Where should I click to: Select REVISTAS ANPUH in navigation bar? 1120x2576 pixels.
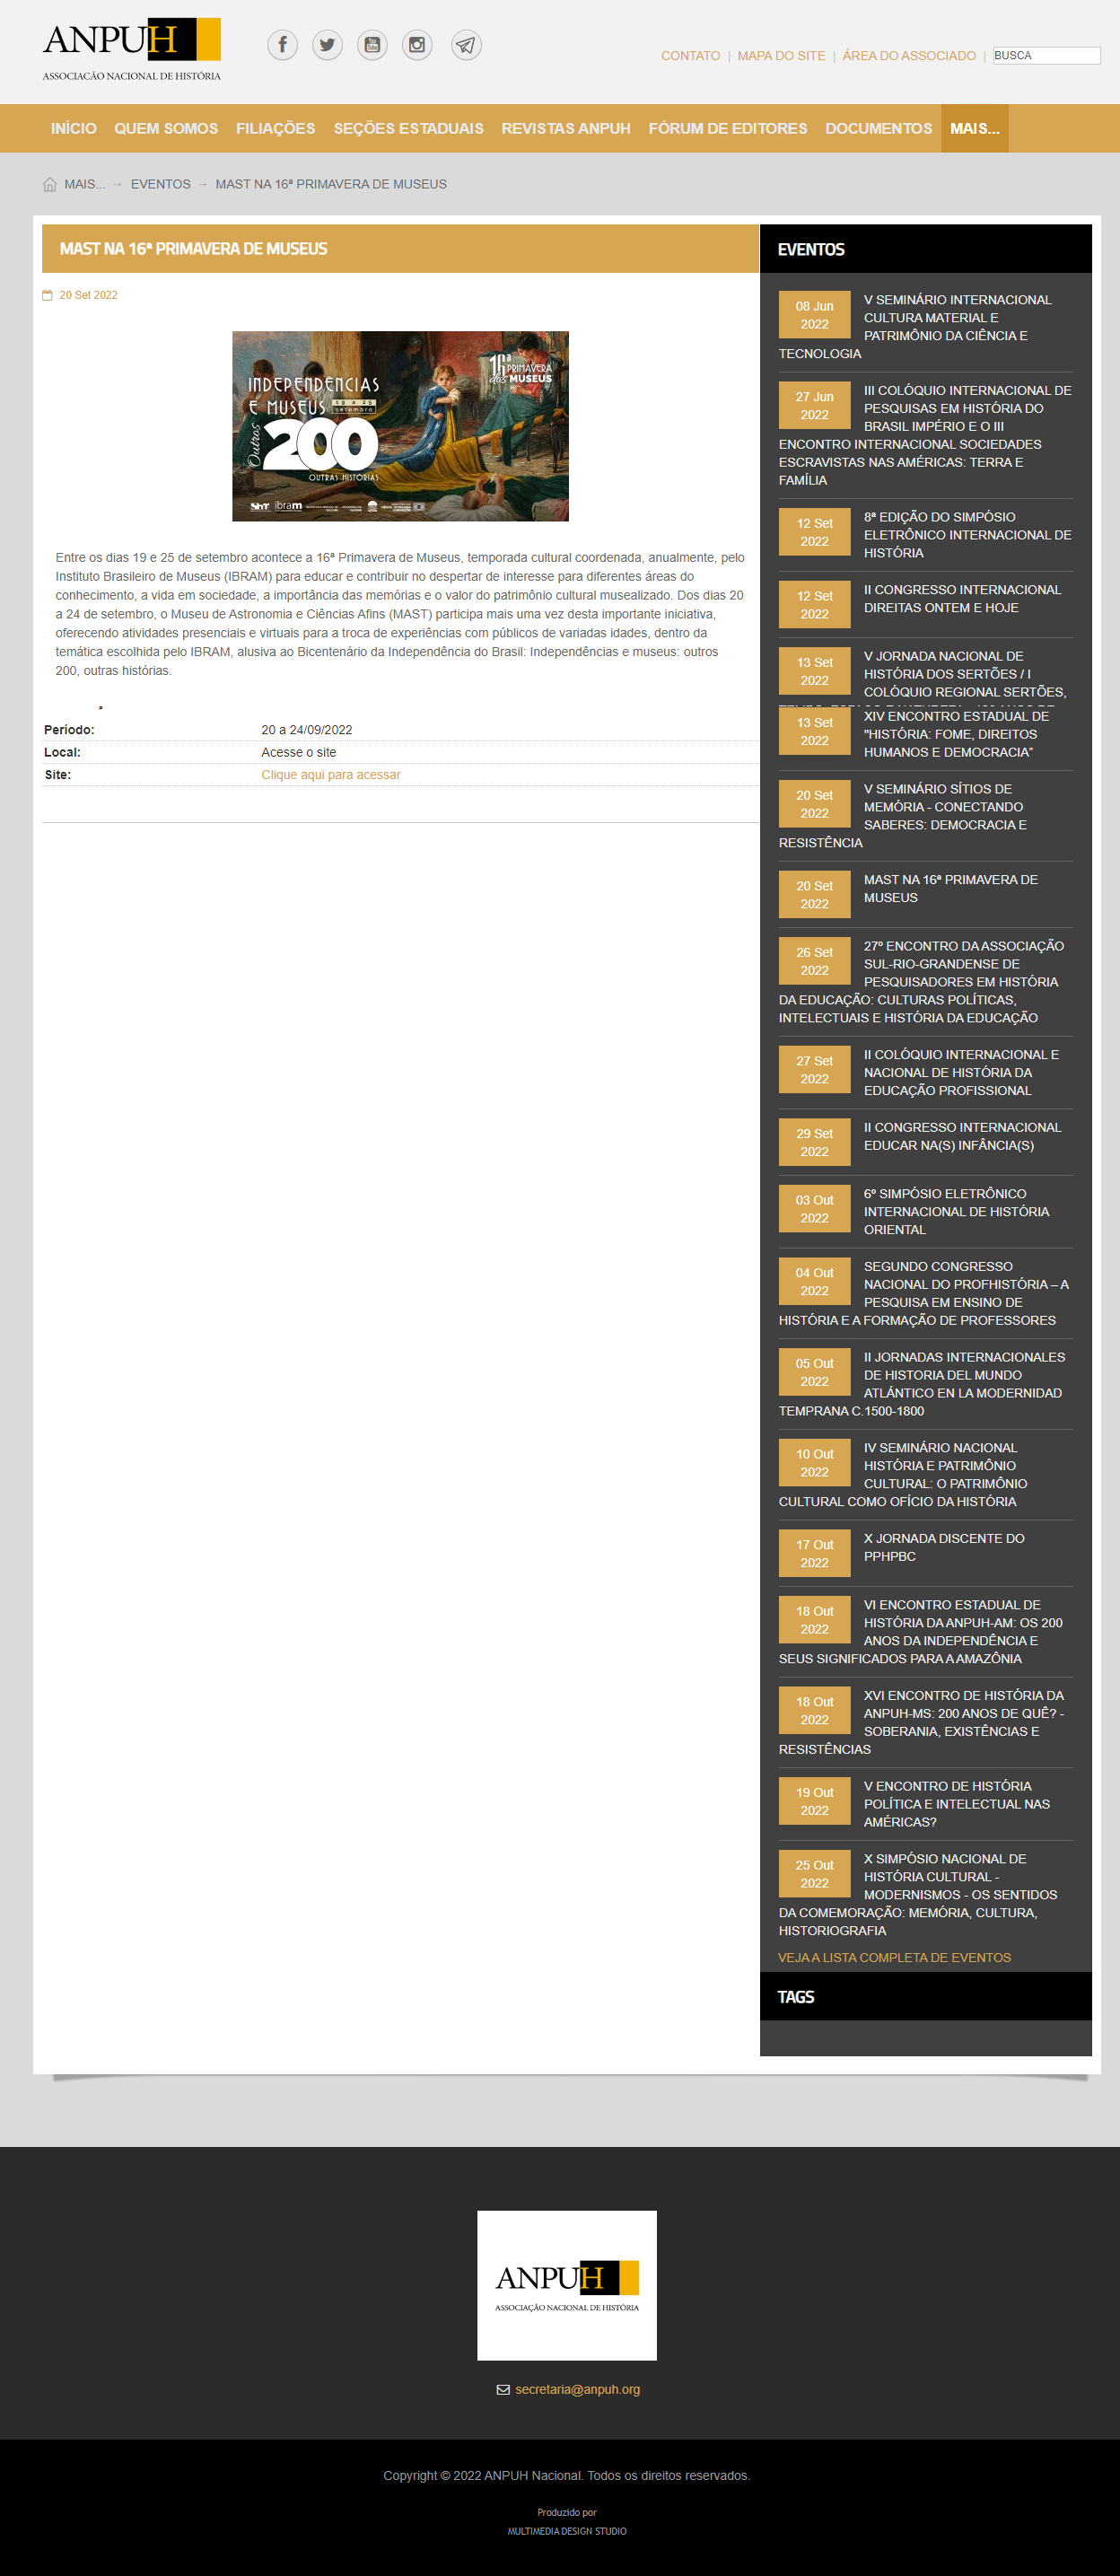pos(565,128)
